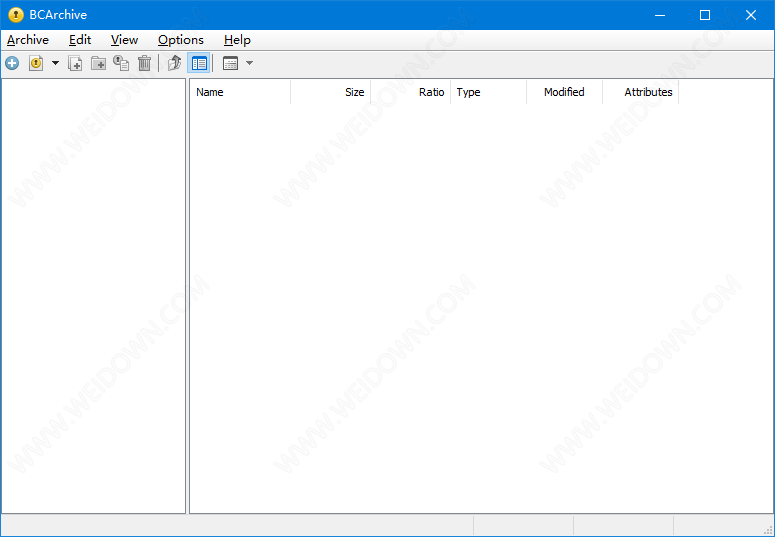Click the extract files key-and-document icon
Viewport: 775px width, 537px height.
pos(121,63)
